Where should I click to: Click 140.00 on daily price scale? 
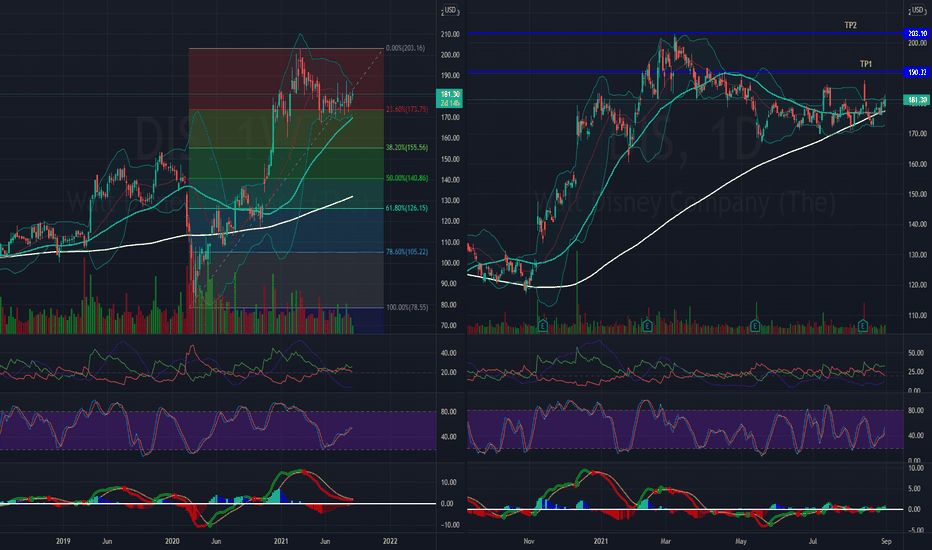coord(917,224)
